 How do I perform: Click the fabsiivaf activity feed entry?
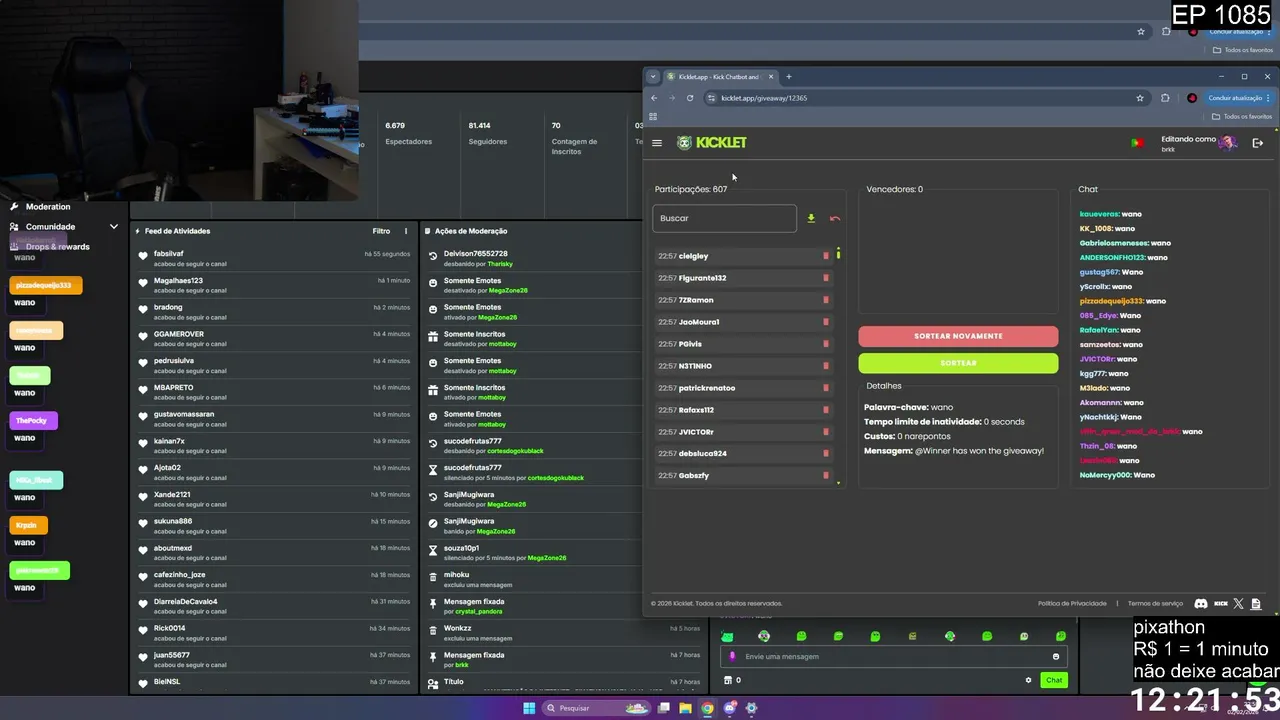click(x=275, y=258)
